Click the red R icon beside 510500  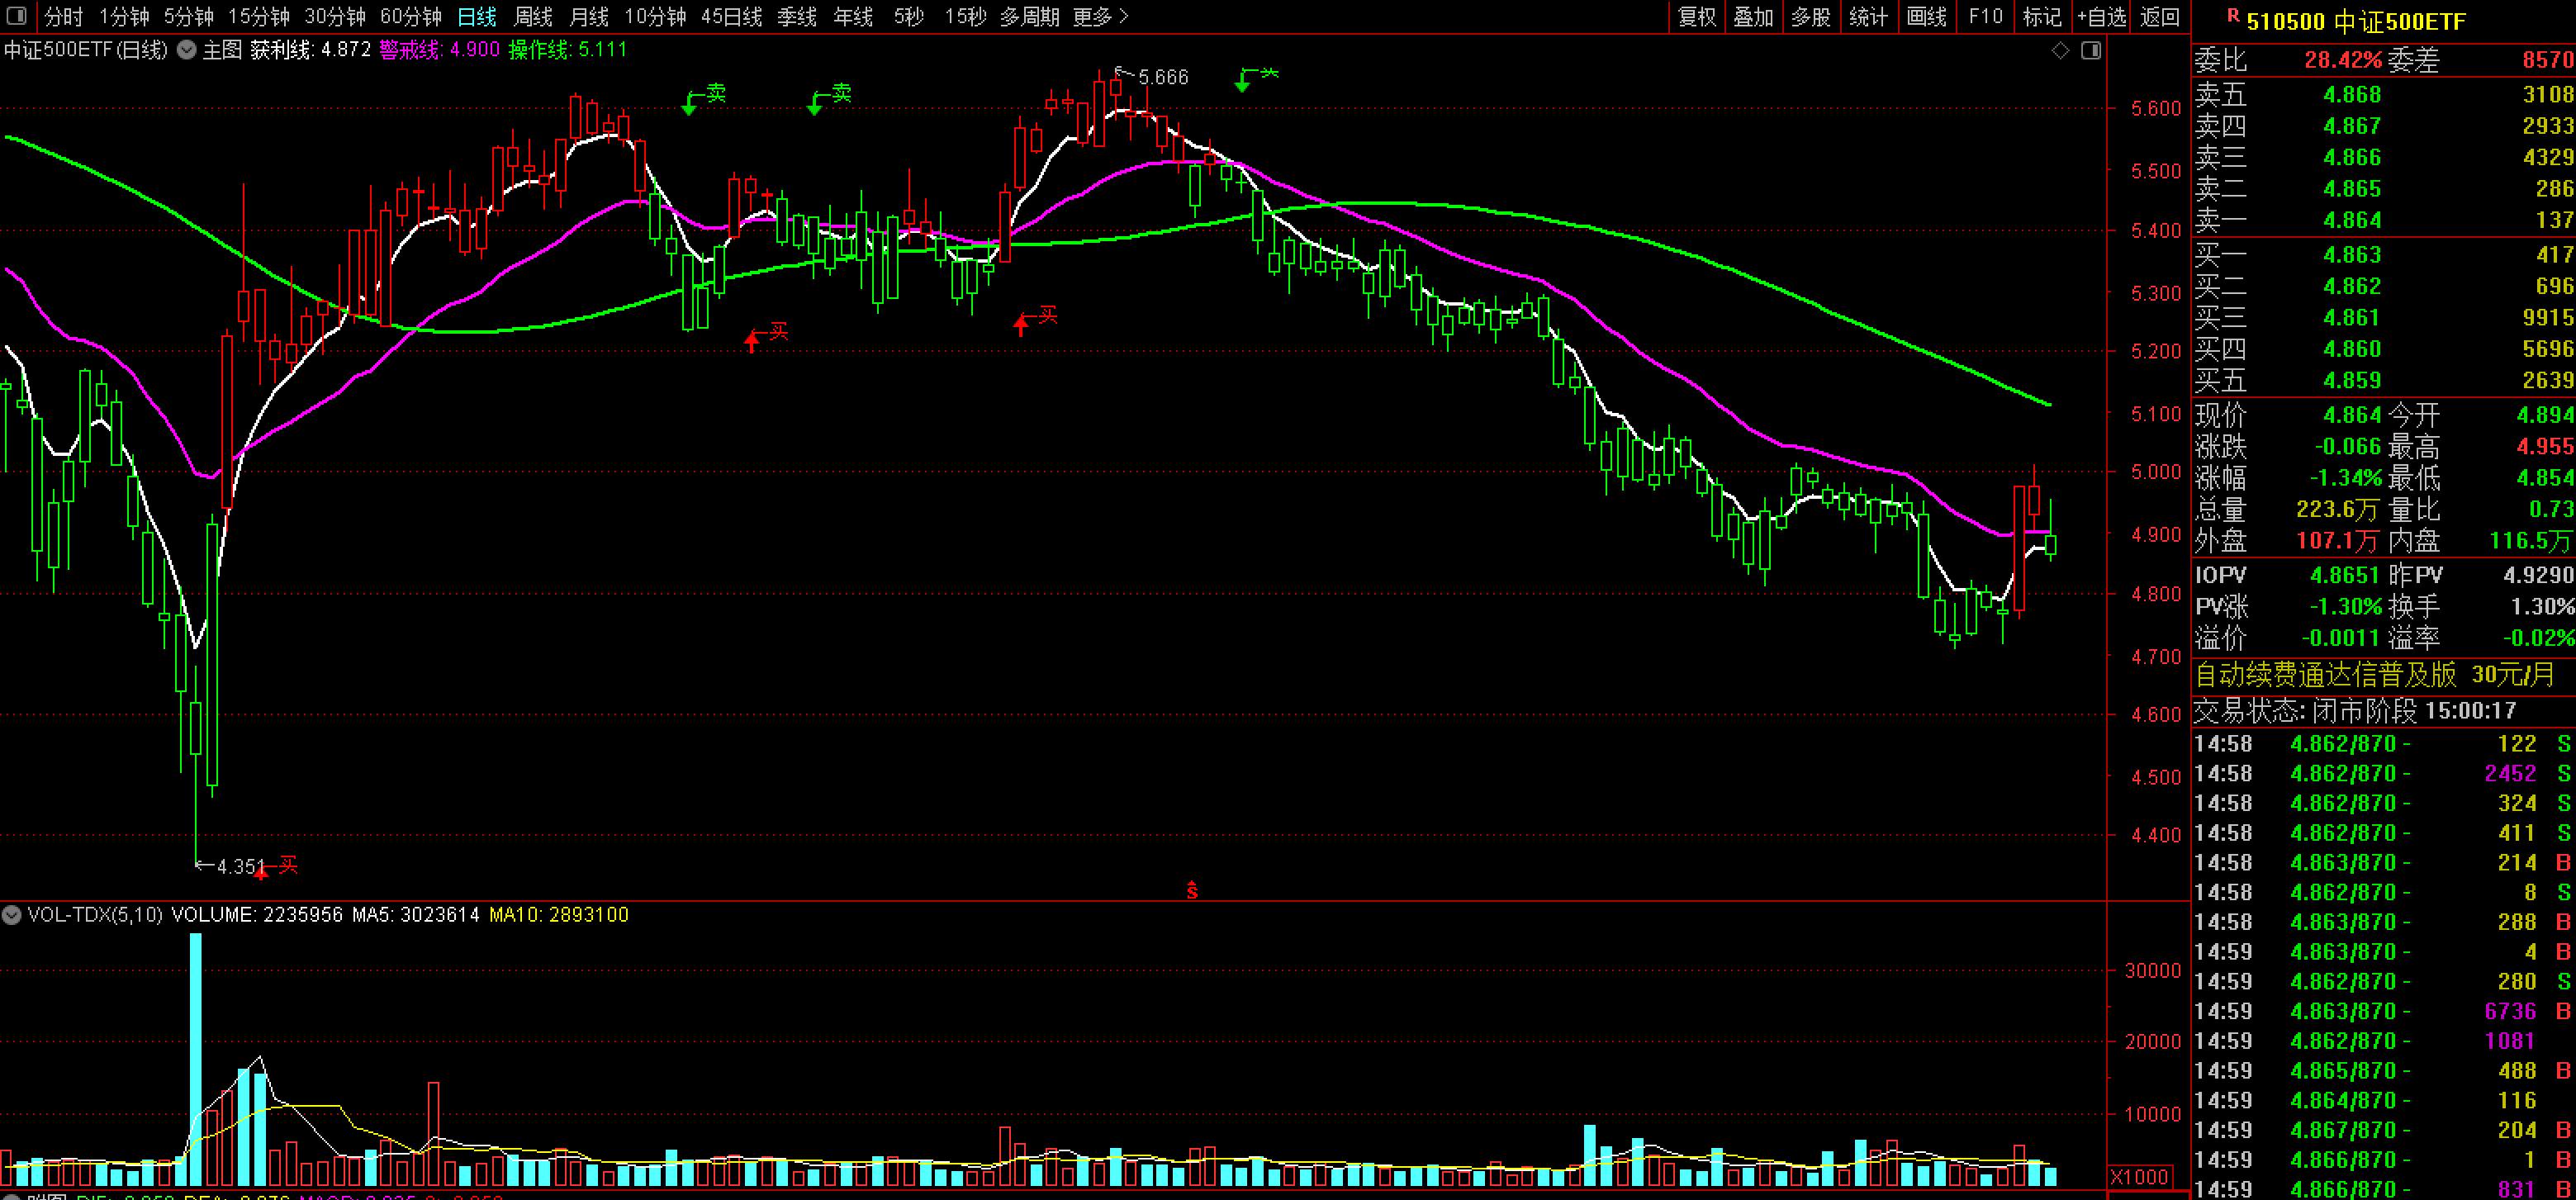tap(2233, 15)
